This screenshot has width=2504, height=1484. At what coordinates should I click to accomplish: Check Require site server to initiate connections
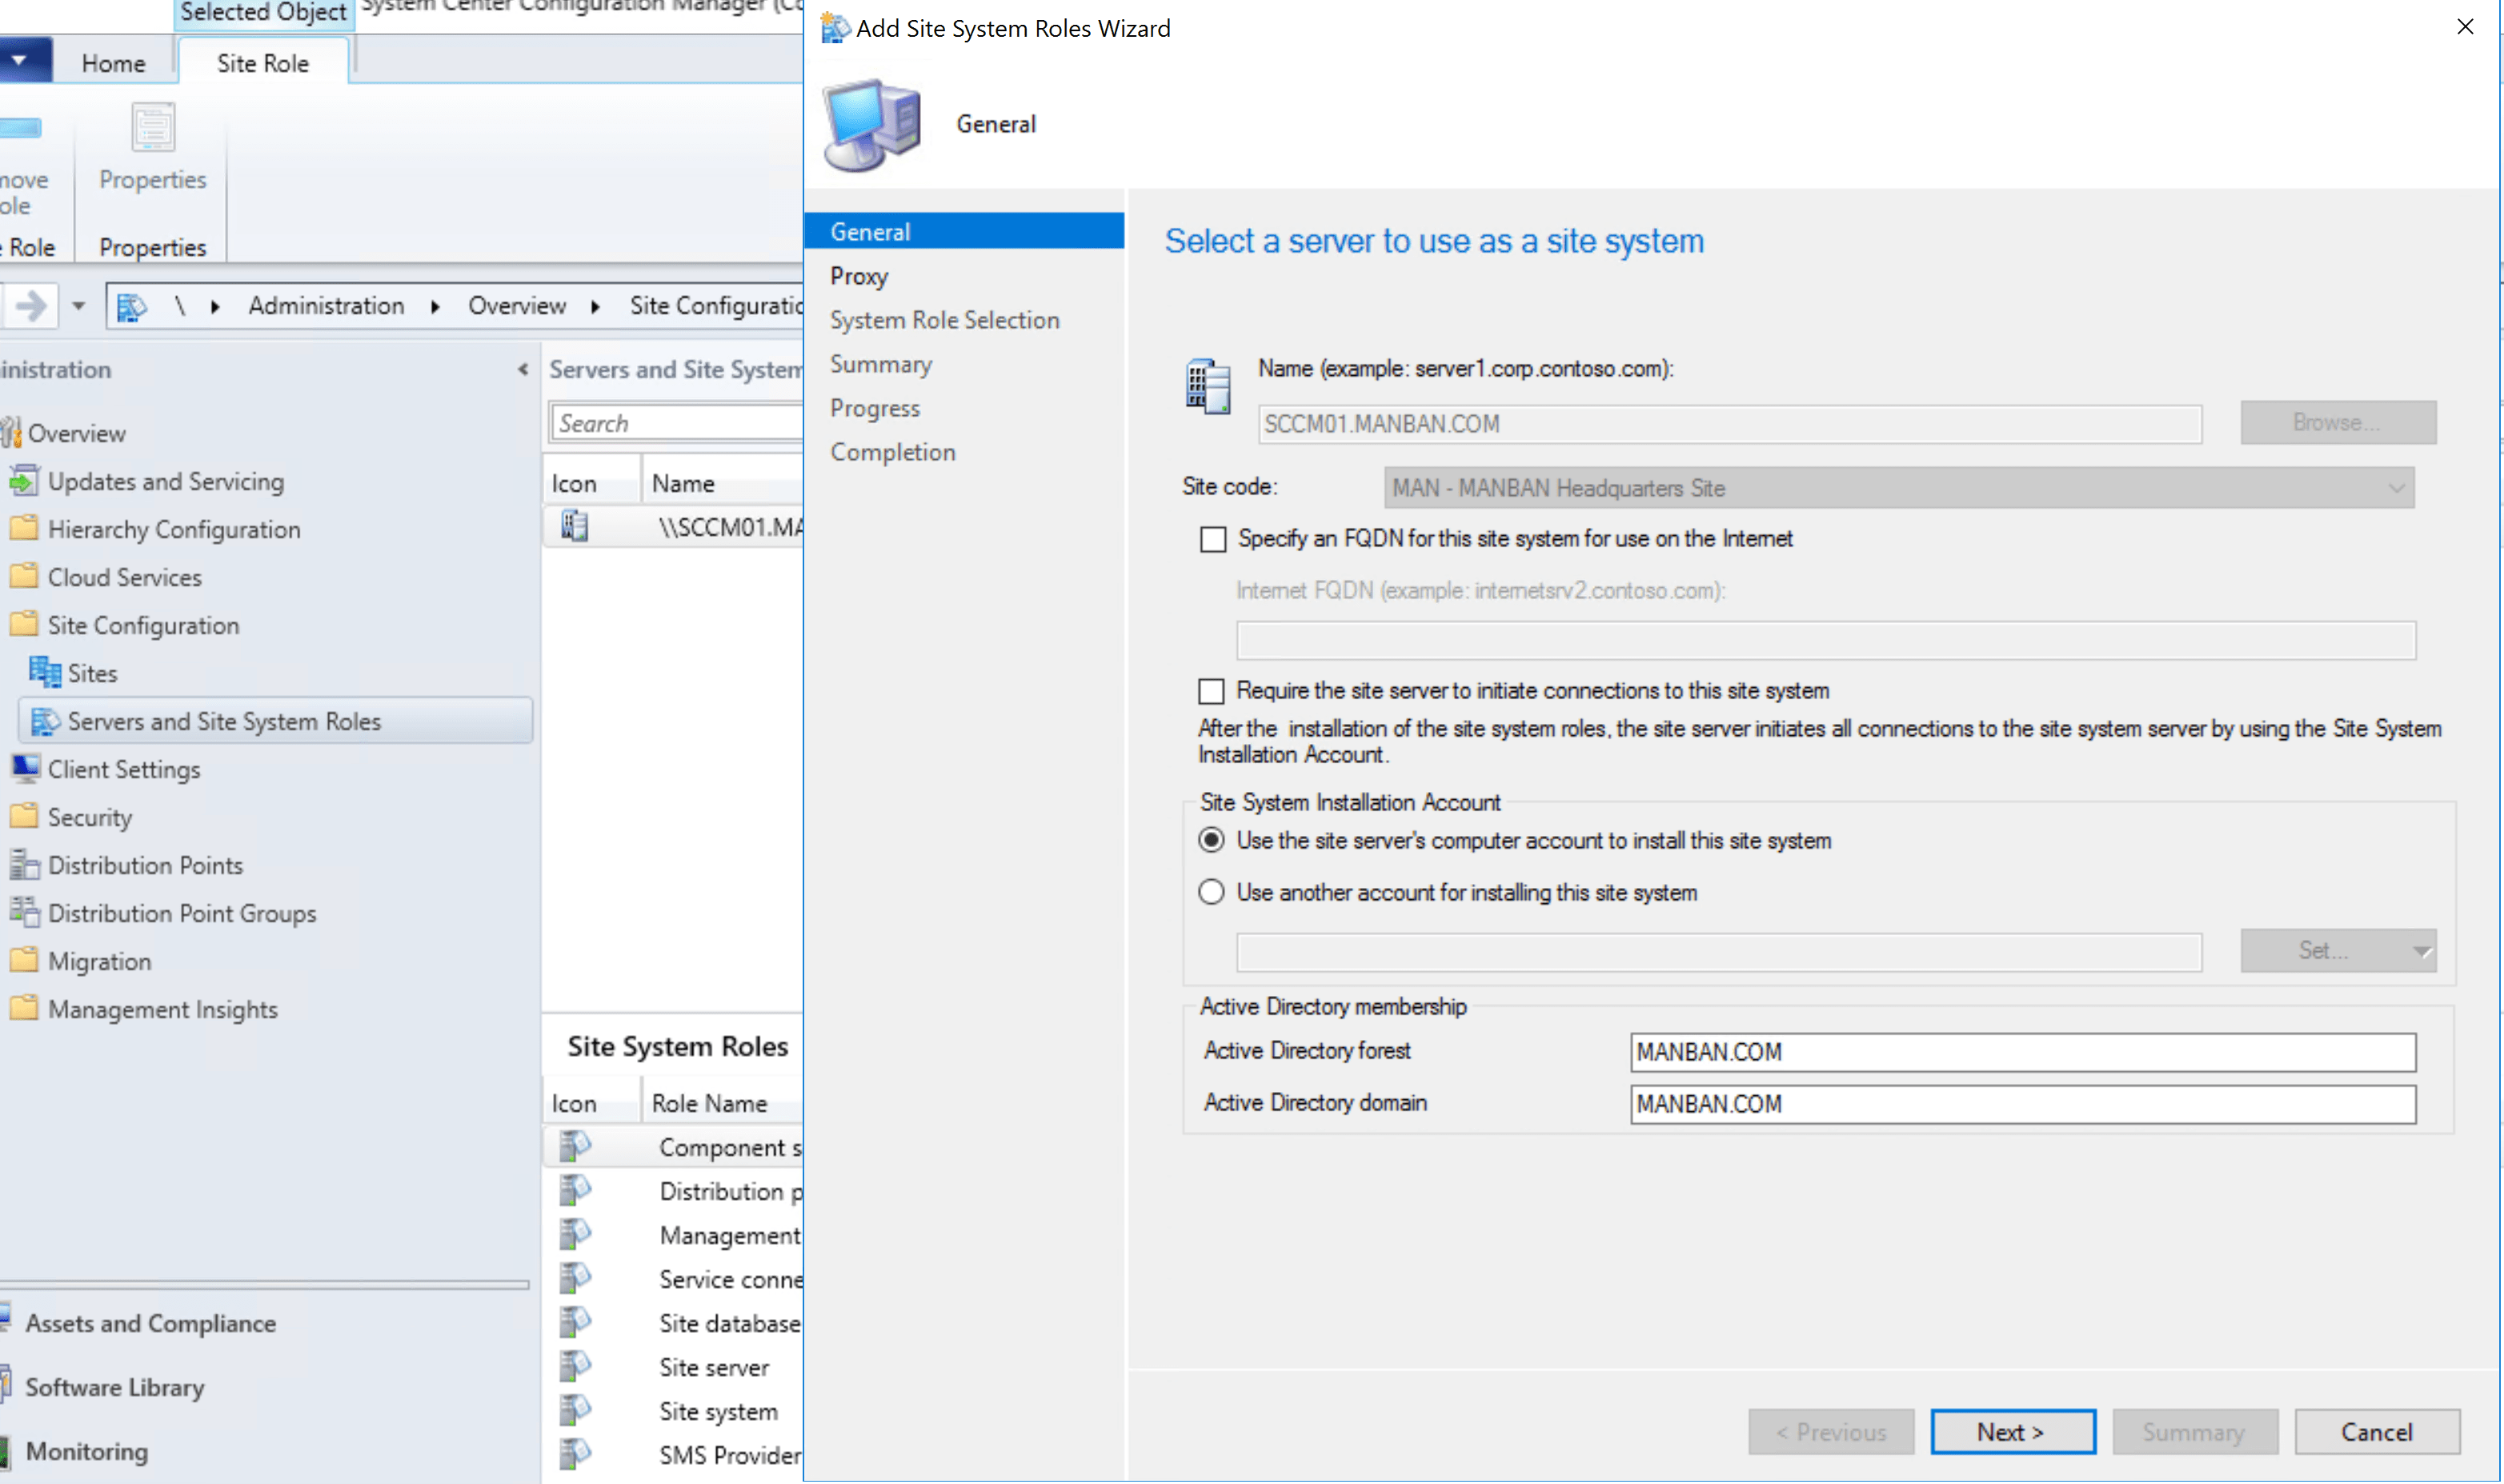click(1210, 691)
